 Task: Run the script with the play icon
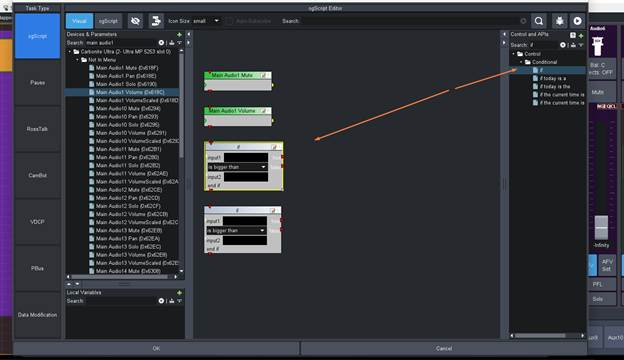tap(577, 21)
